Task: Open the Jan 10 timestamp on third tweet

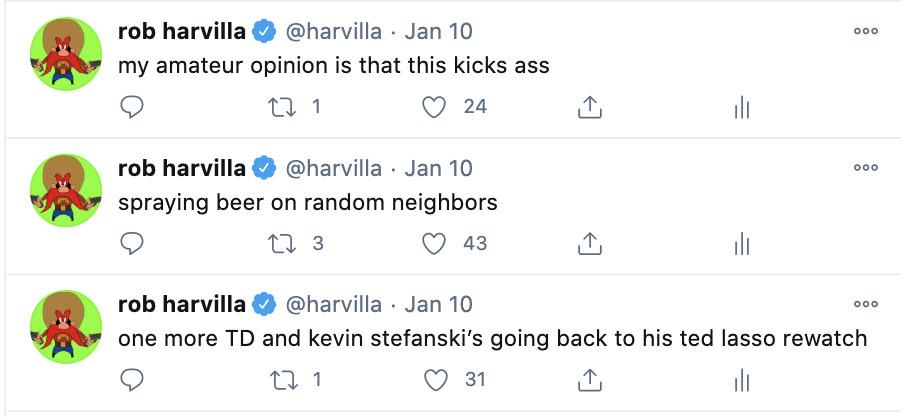Action: 438,304
